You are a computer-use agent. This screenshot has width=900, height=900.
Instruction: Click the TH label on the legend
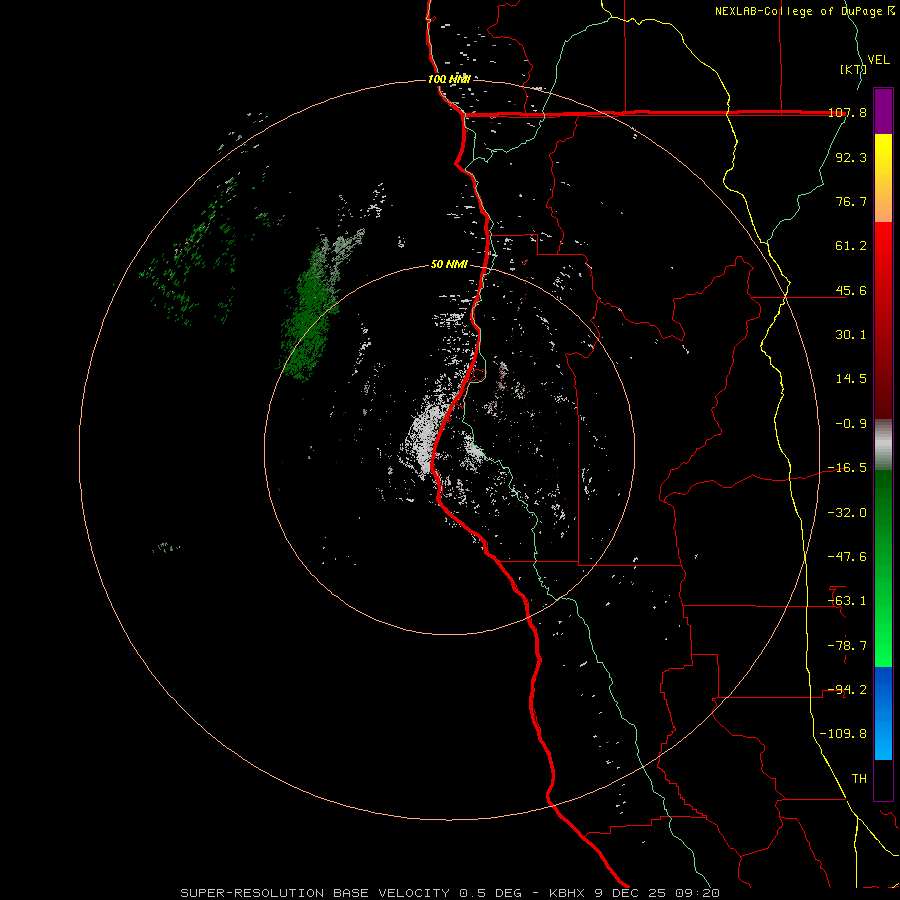859,779
